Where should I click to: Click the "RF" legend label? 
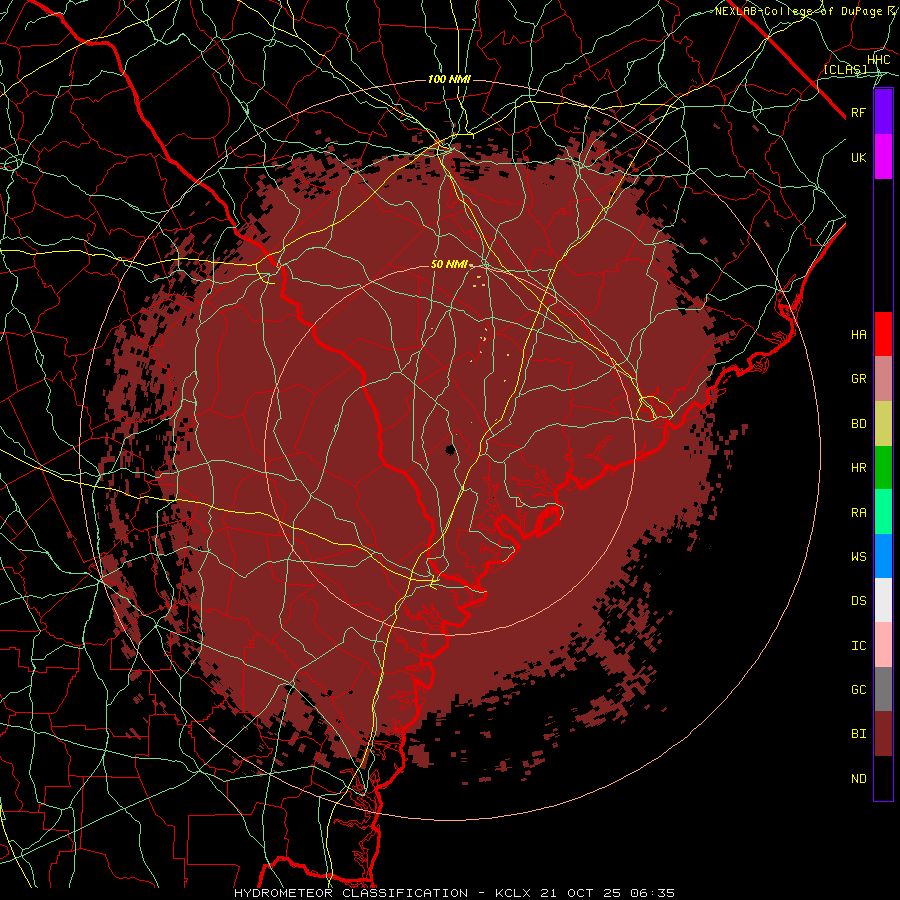pos(859,113)
